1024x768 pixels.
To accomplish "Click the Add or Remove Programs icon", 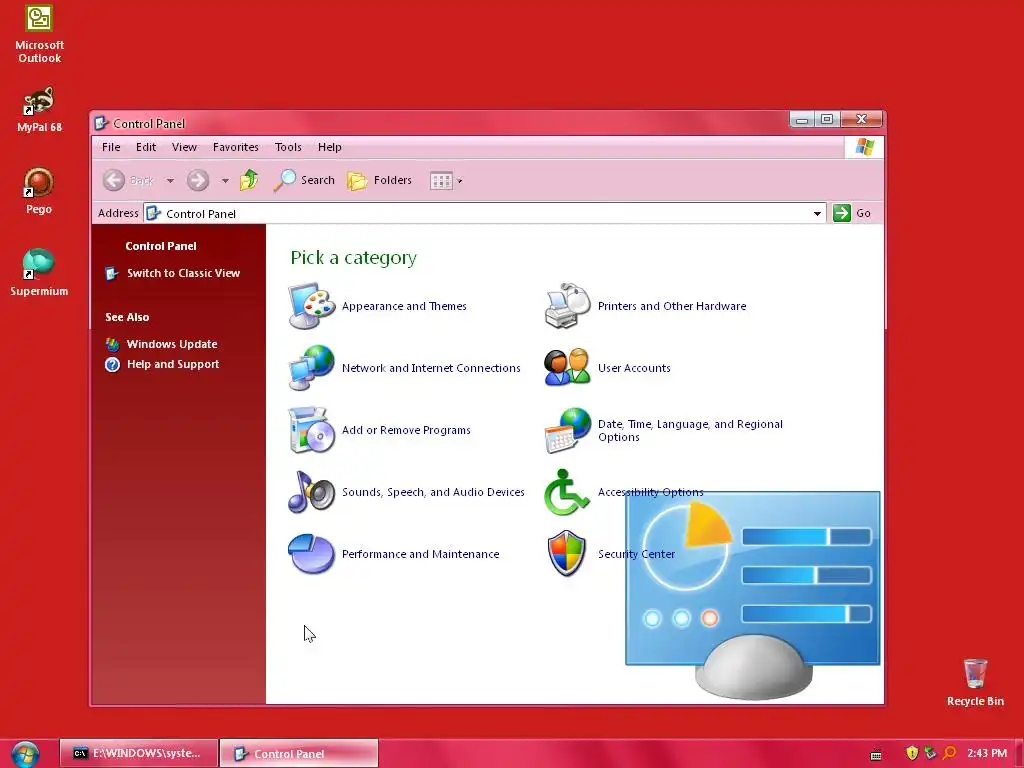I will tap(312, 430).
